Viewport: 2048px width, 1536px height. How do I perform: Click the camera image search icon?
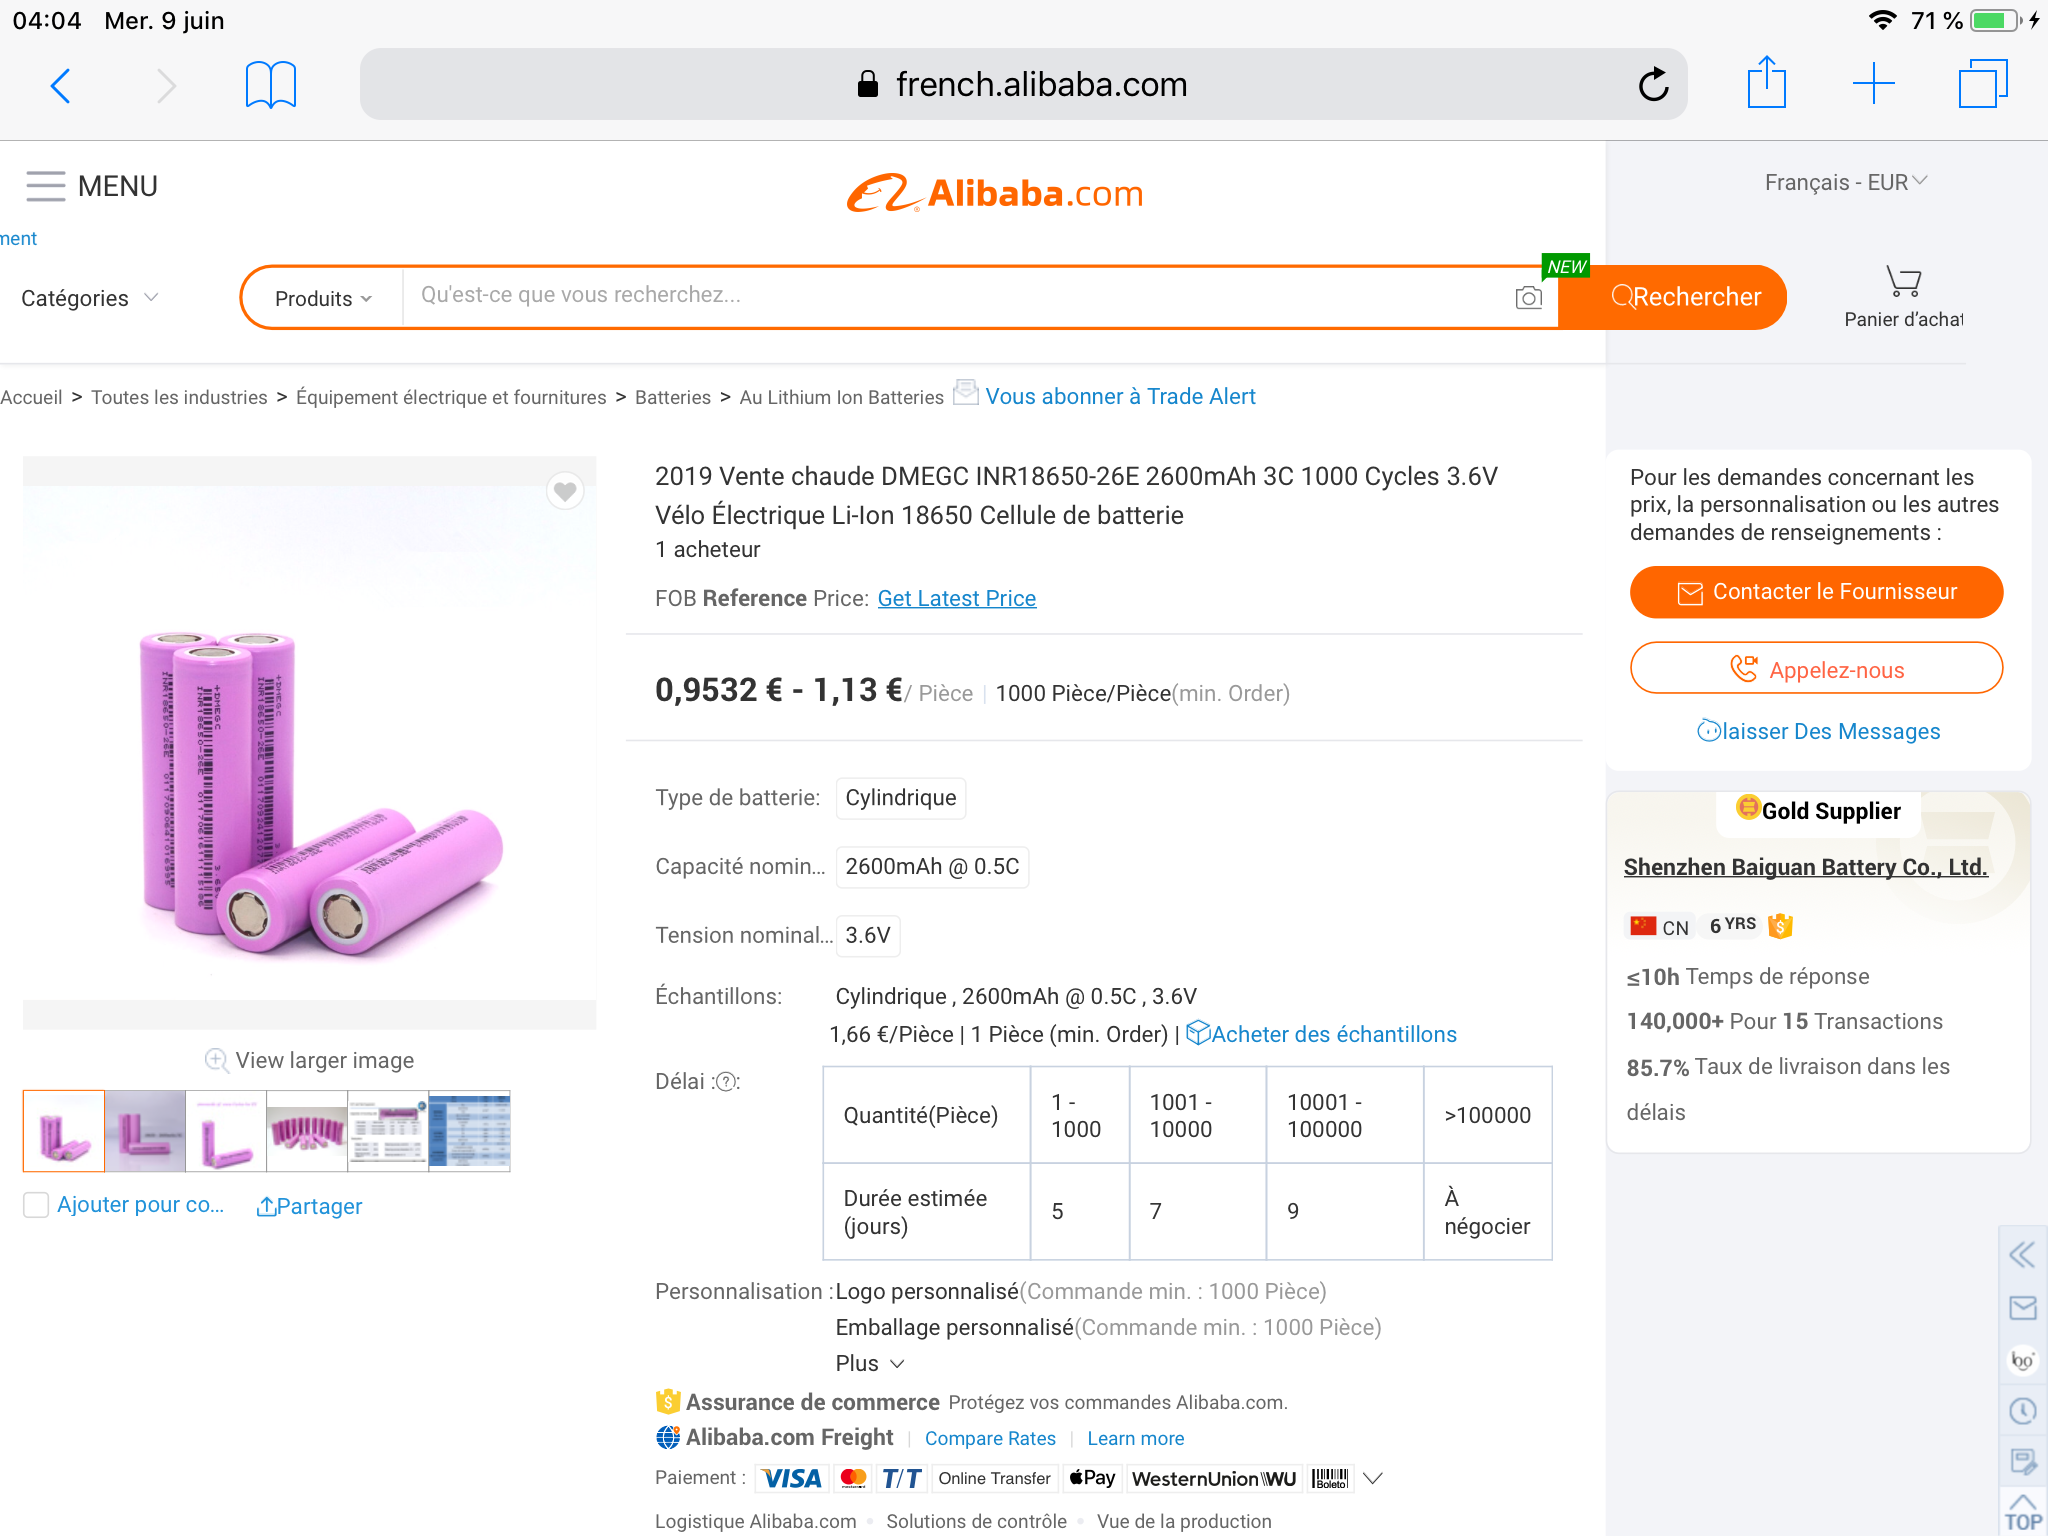(1528, 297)
